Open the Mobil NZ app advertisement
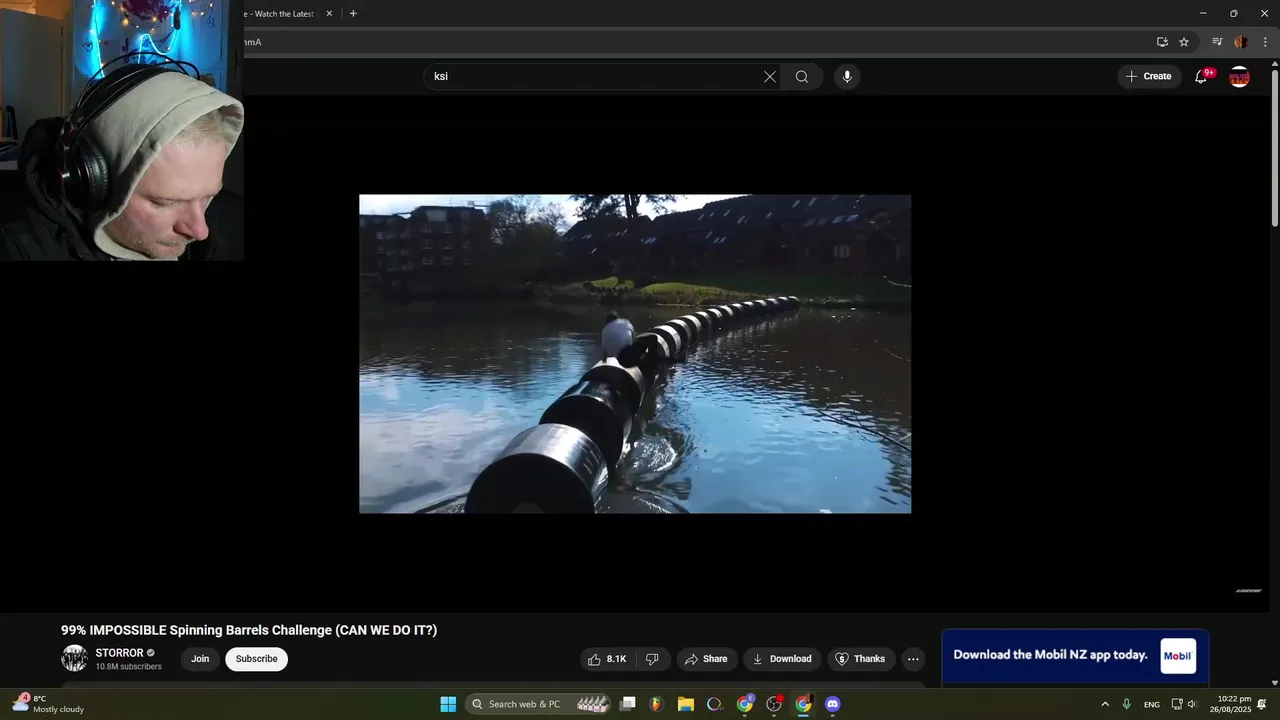Image resolution: width=1280 pixels, height=720 pixels. pos(1075,655)
